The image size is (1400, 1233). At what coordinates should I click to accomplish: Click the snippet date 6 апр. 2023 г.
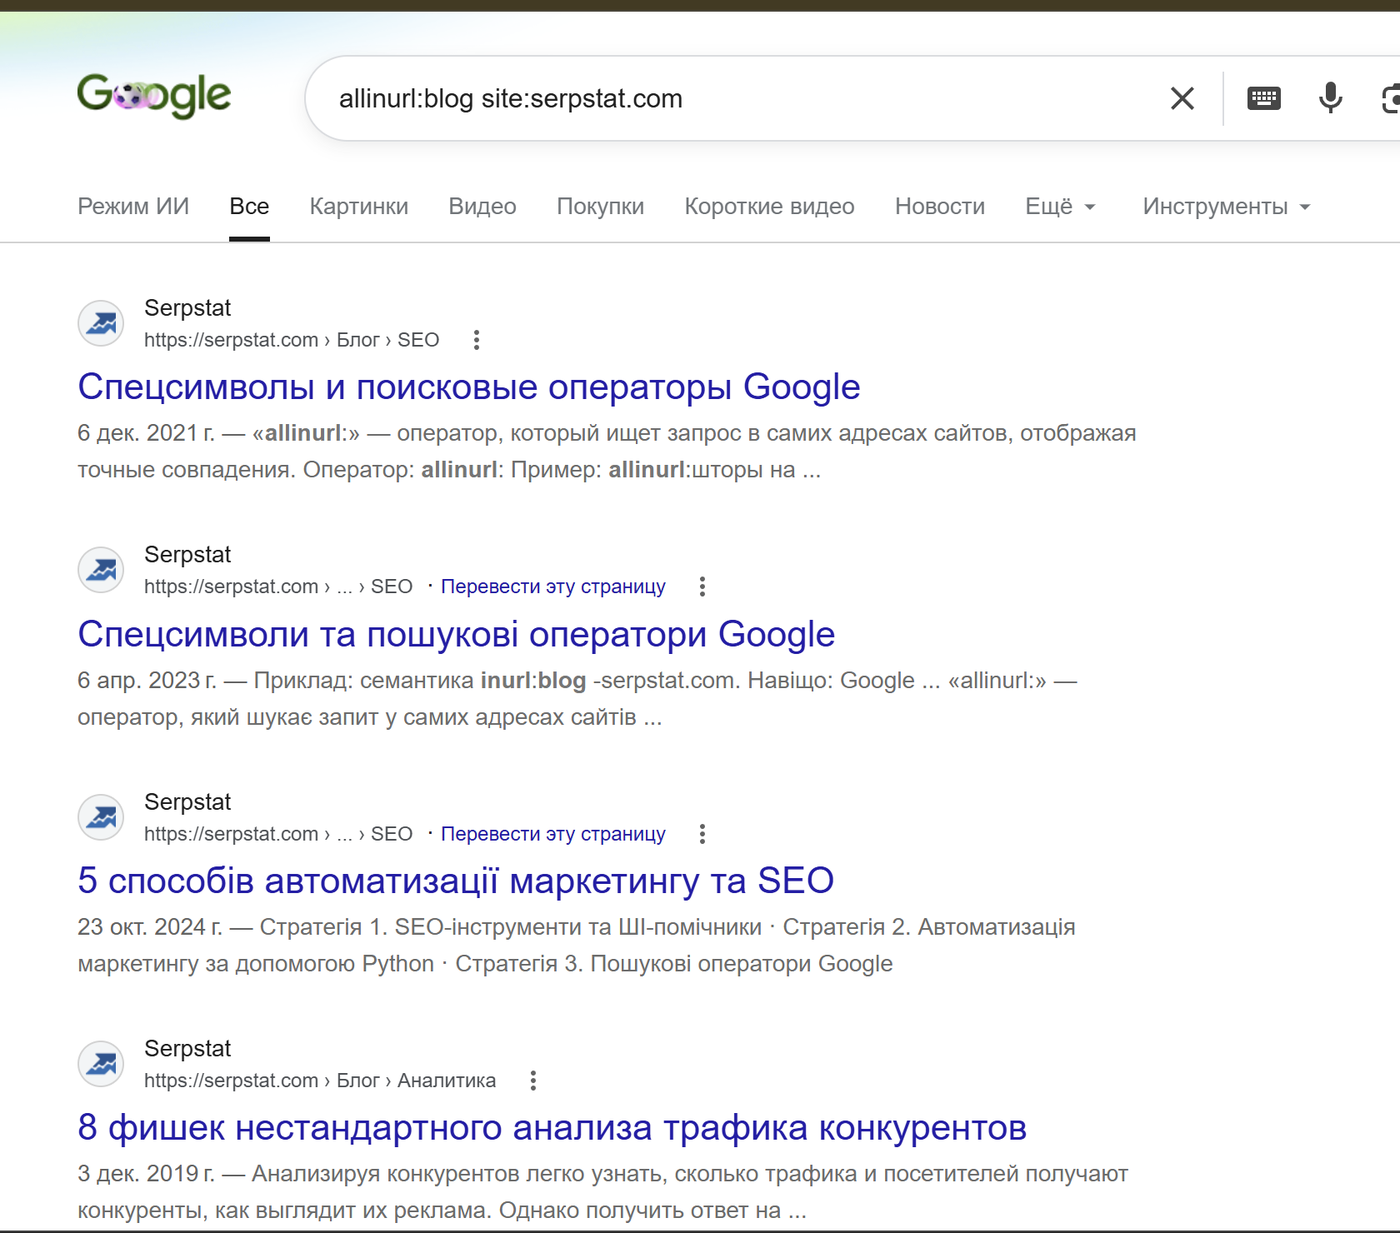tap(147, 681)
